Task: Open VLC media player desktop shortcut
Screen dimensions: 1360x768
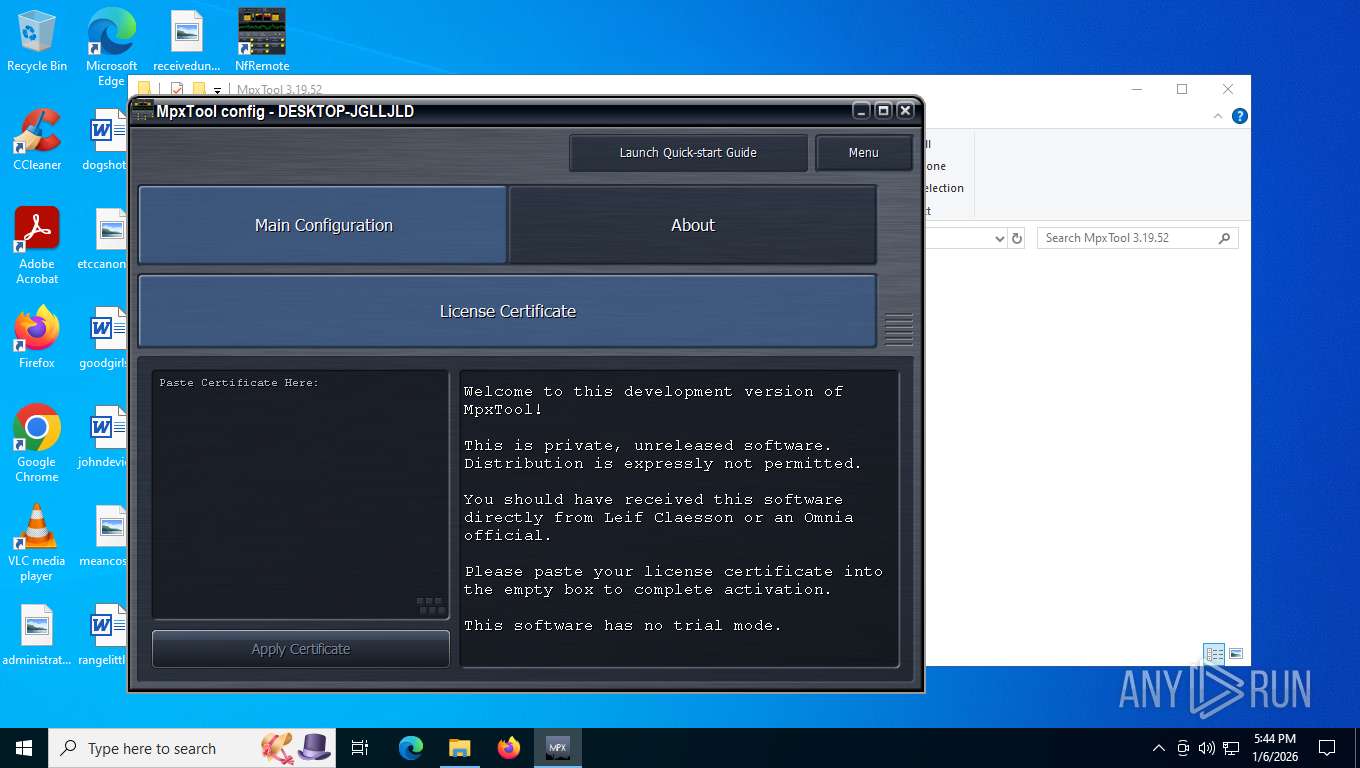Action: point(37,543)
